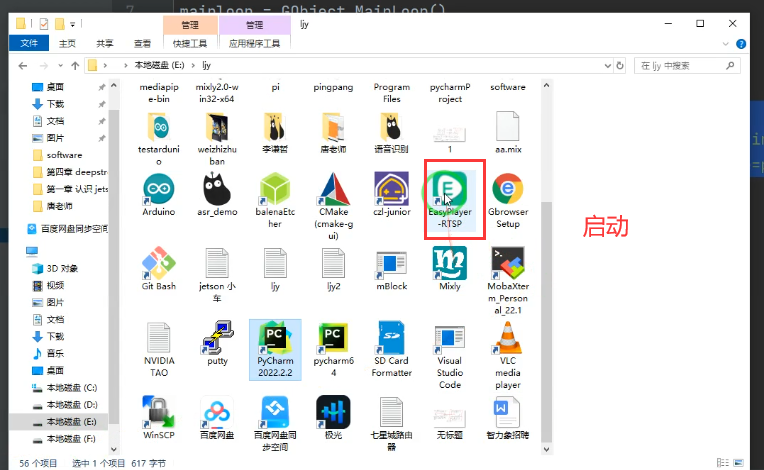Select 3D 对象 in navigation pane
The image size is (764, 470).
click(62, 268)
